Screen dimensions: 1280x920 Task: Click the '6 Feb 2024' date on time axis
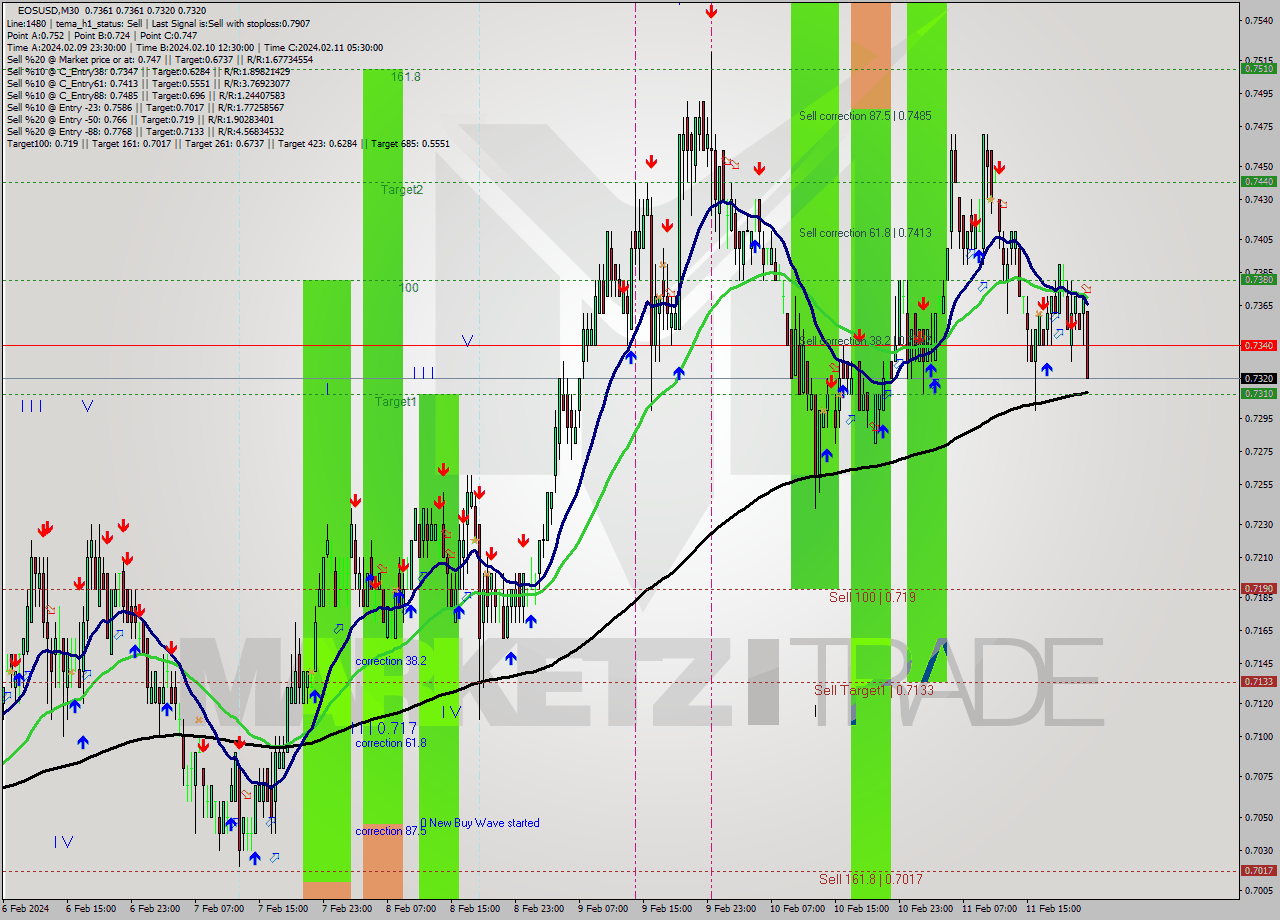pos(27,909)
